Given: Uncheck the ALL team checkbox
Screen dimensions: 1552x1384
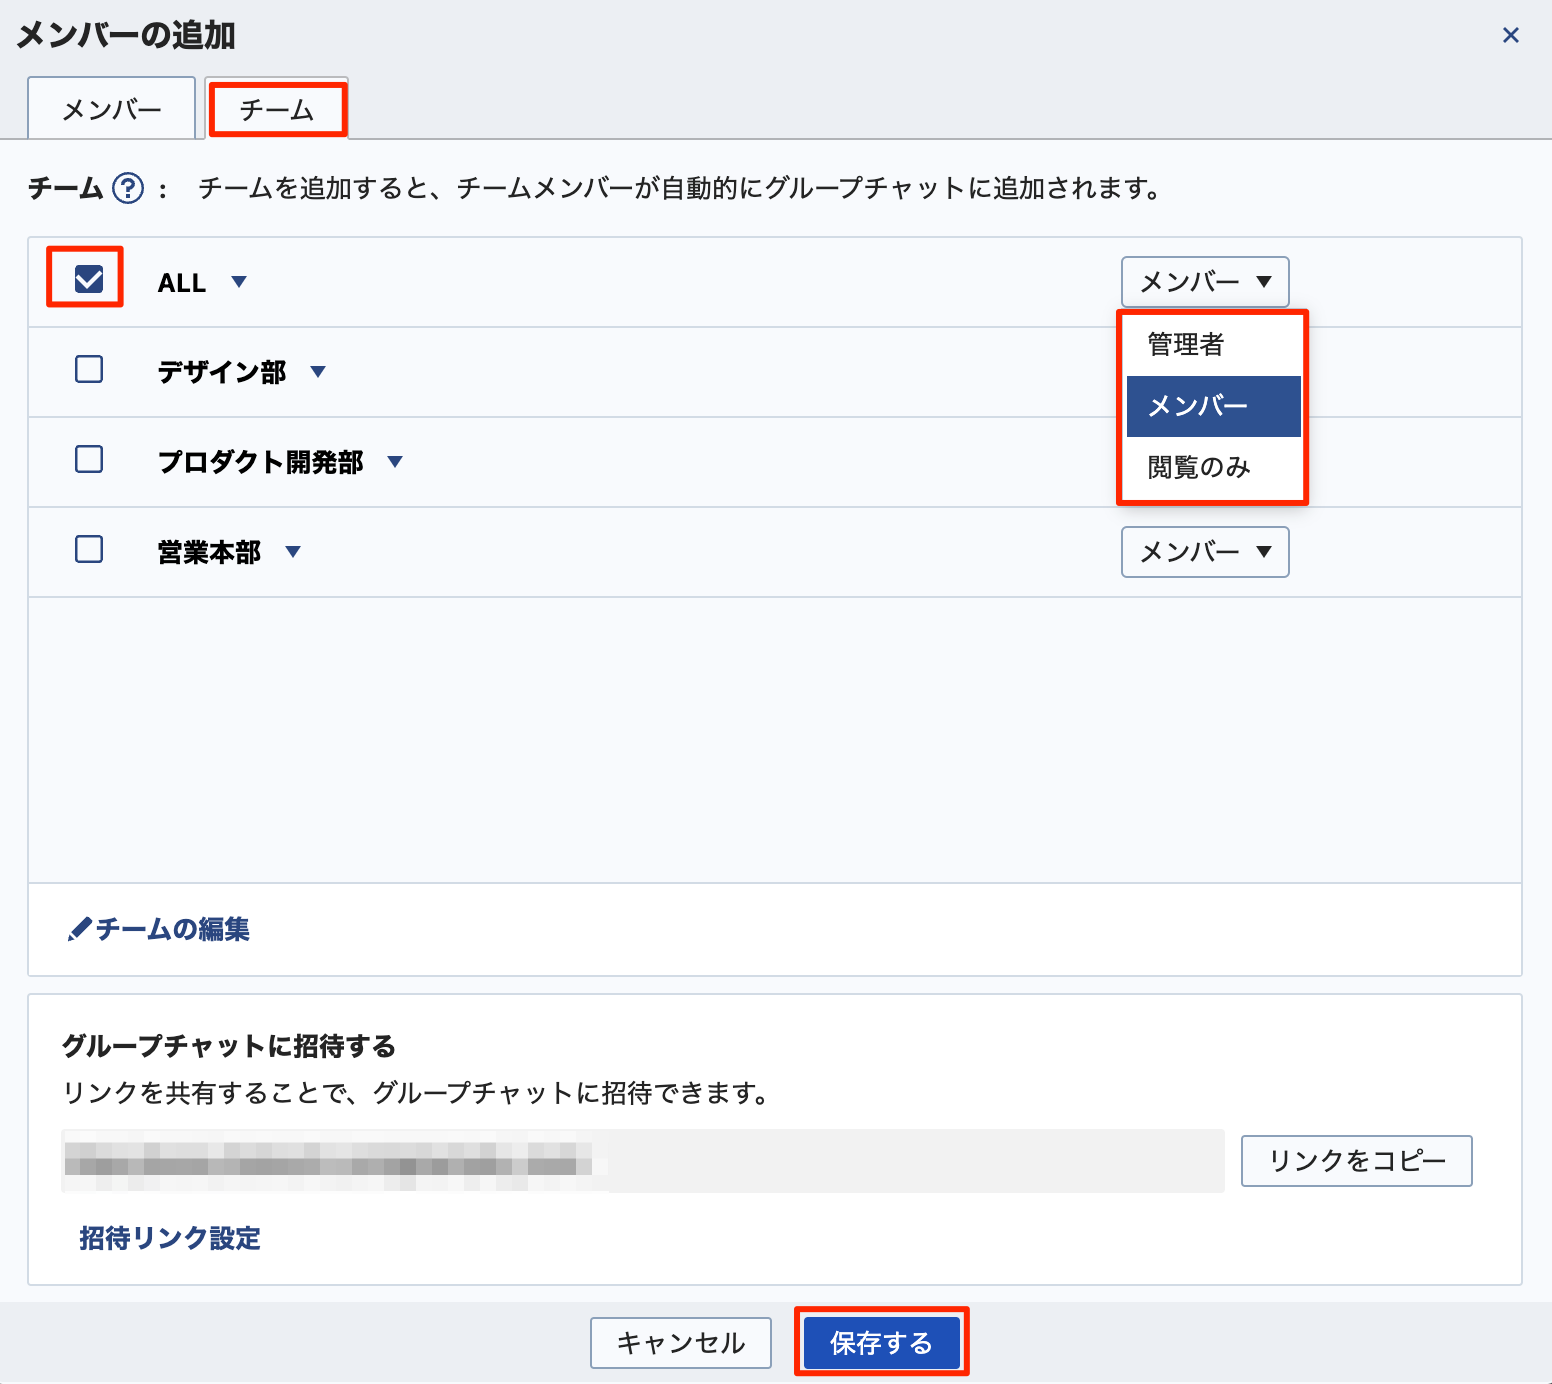Looking at the screenshot, I should coord(89,279).
